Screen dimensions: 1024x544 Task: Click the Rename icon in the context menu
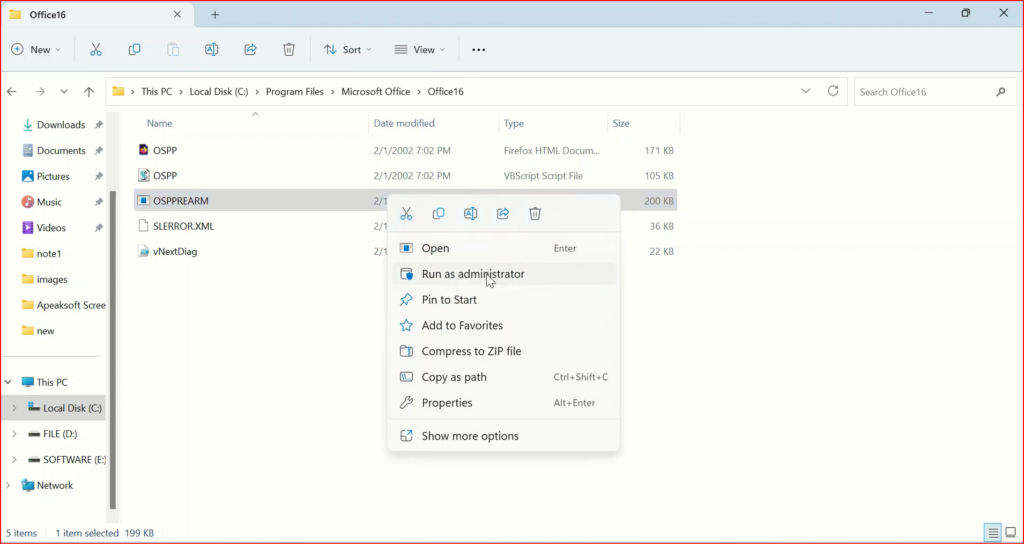tap(470, 214)
